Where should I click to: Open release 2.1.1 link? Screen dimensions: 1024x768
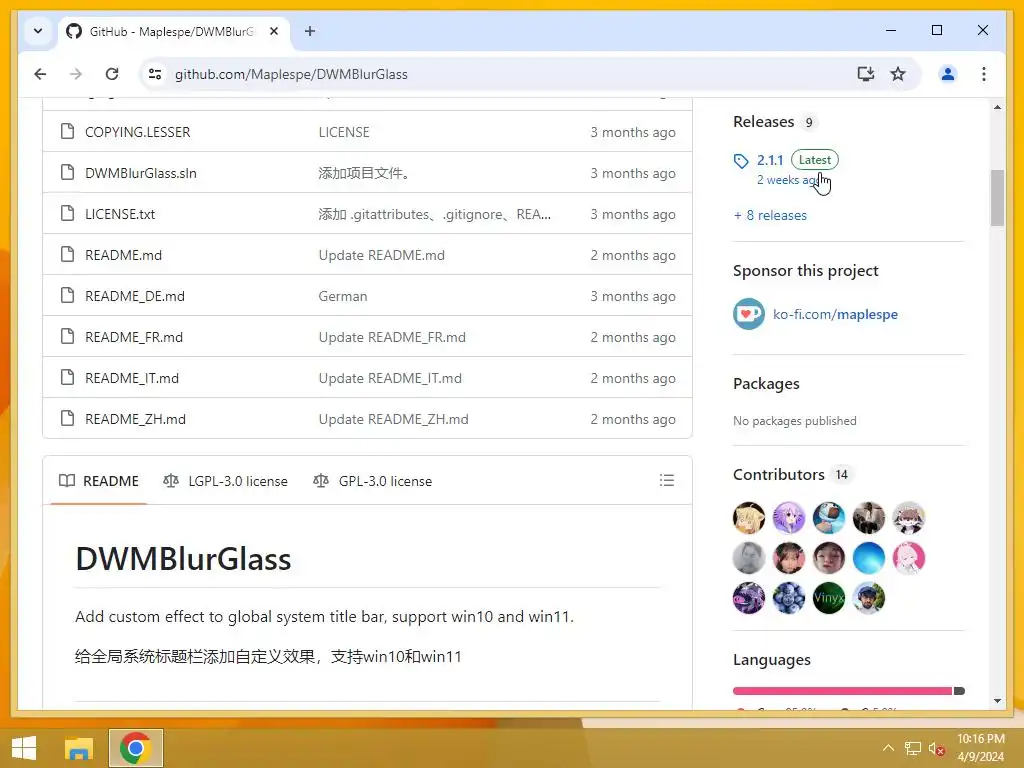(770, 160)
